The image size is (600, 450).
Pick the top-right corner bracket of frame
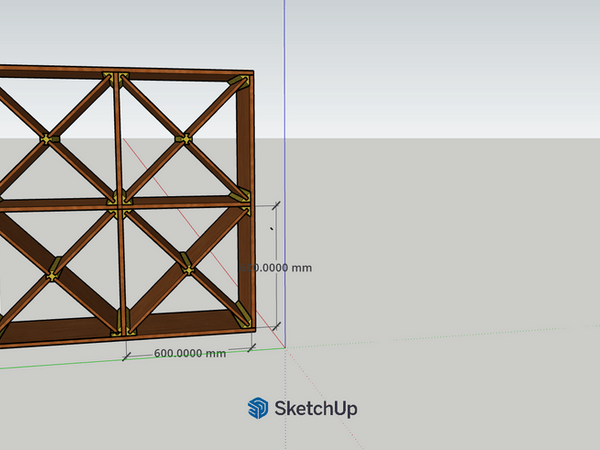[241, 83]
